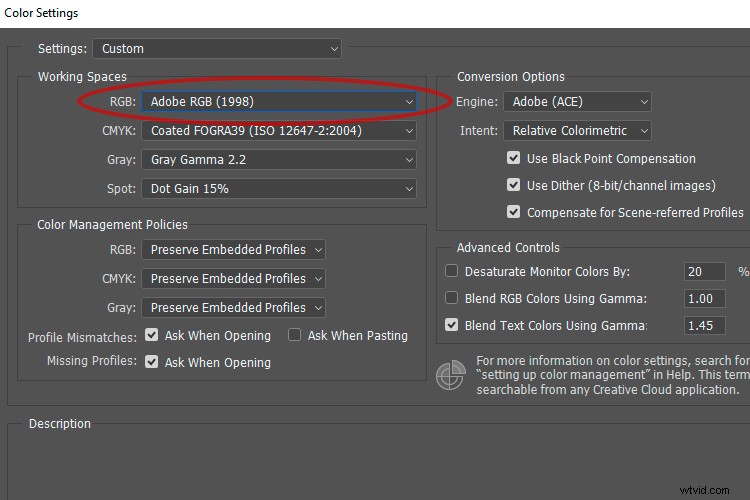Screen dimensions: 750x500
Task: Toggle Profile Mismatches Ask When Opening checkbox
Action: coord(152,335)
